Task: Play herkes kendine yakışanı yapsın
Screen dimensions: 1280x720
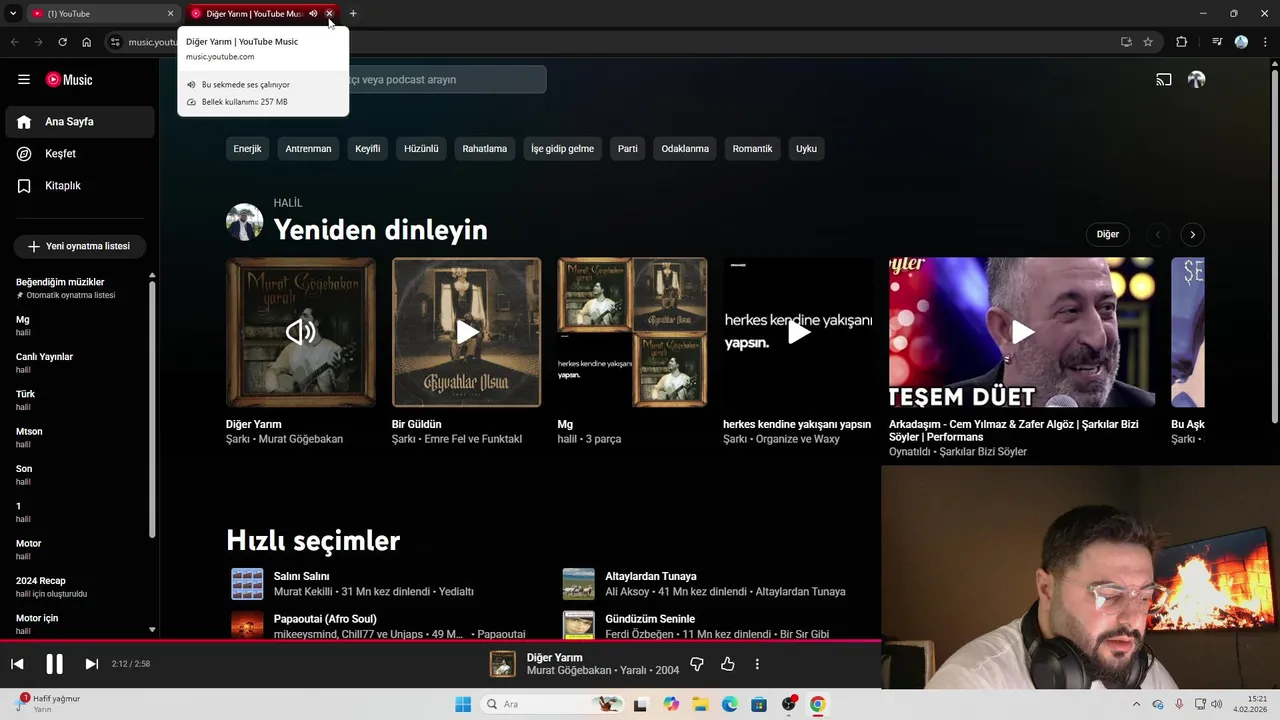Action: (x=798, y=332)
